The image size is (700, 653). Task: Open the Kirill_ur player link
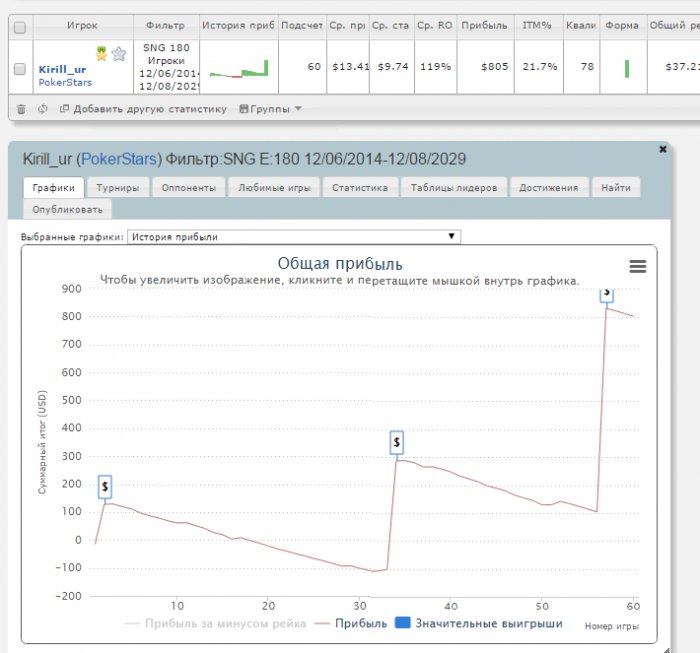click(x=64, y=68)
